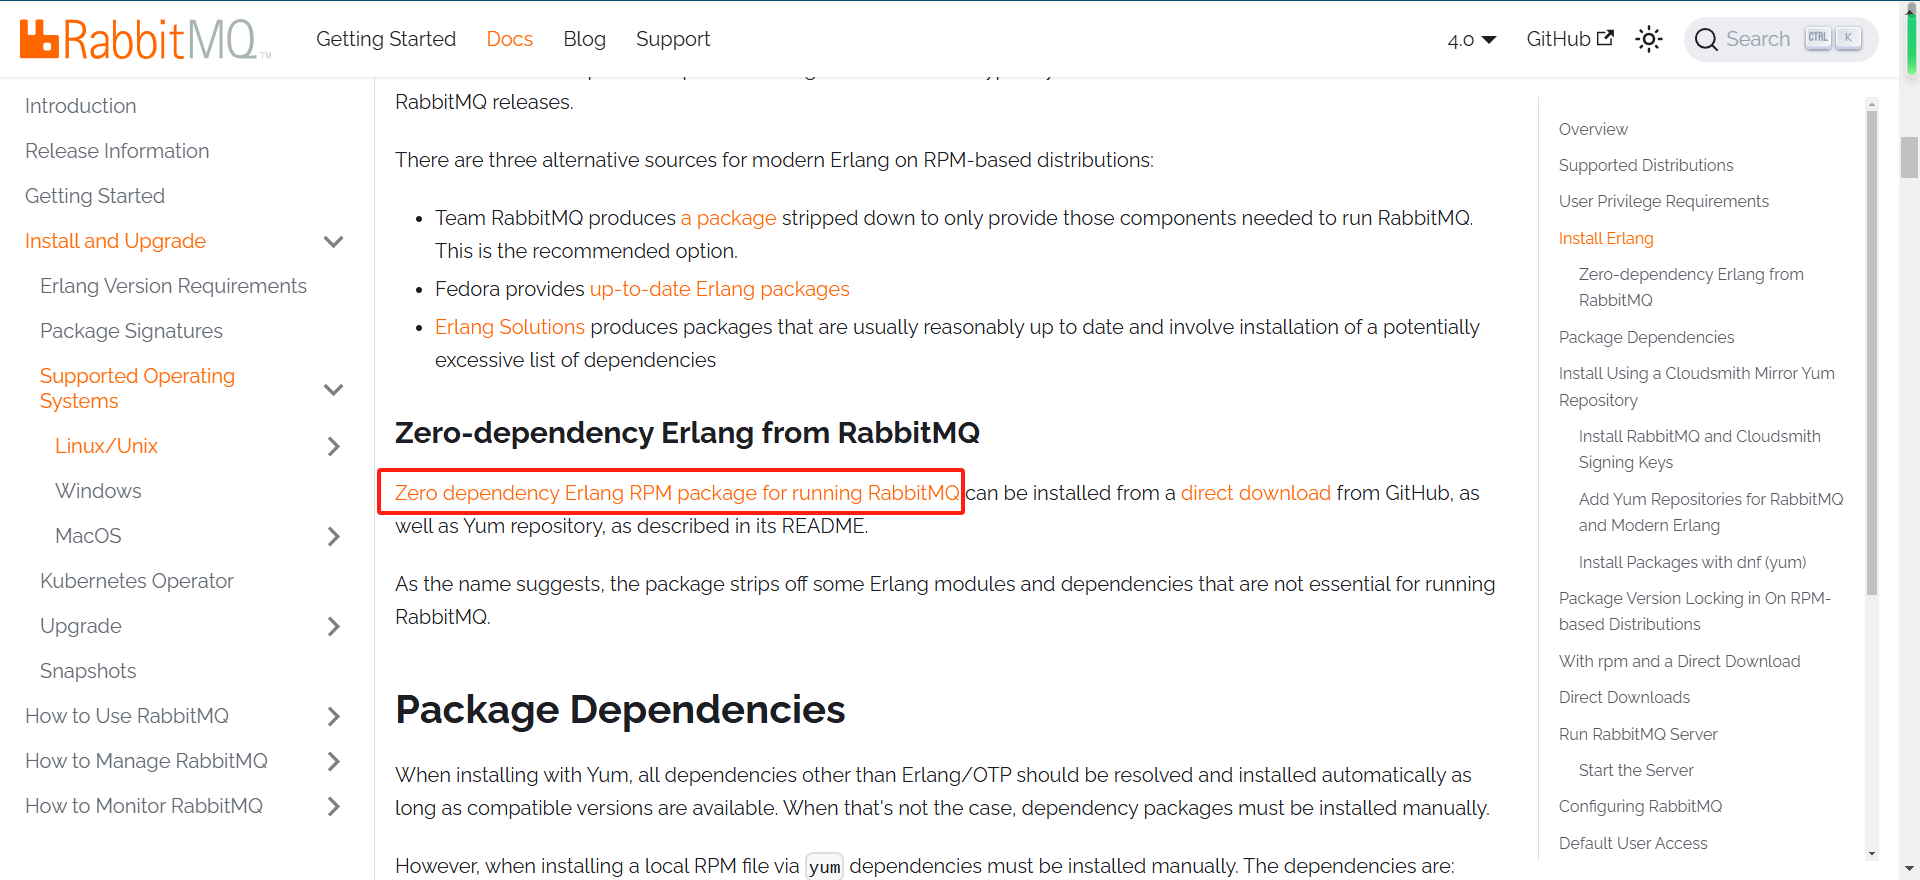Image resolution: width=1920 pixels, height=880 pixels.
Task: Open the direct download link
Action: click(x=1255, y=493)
